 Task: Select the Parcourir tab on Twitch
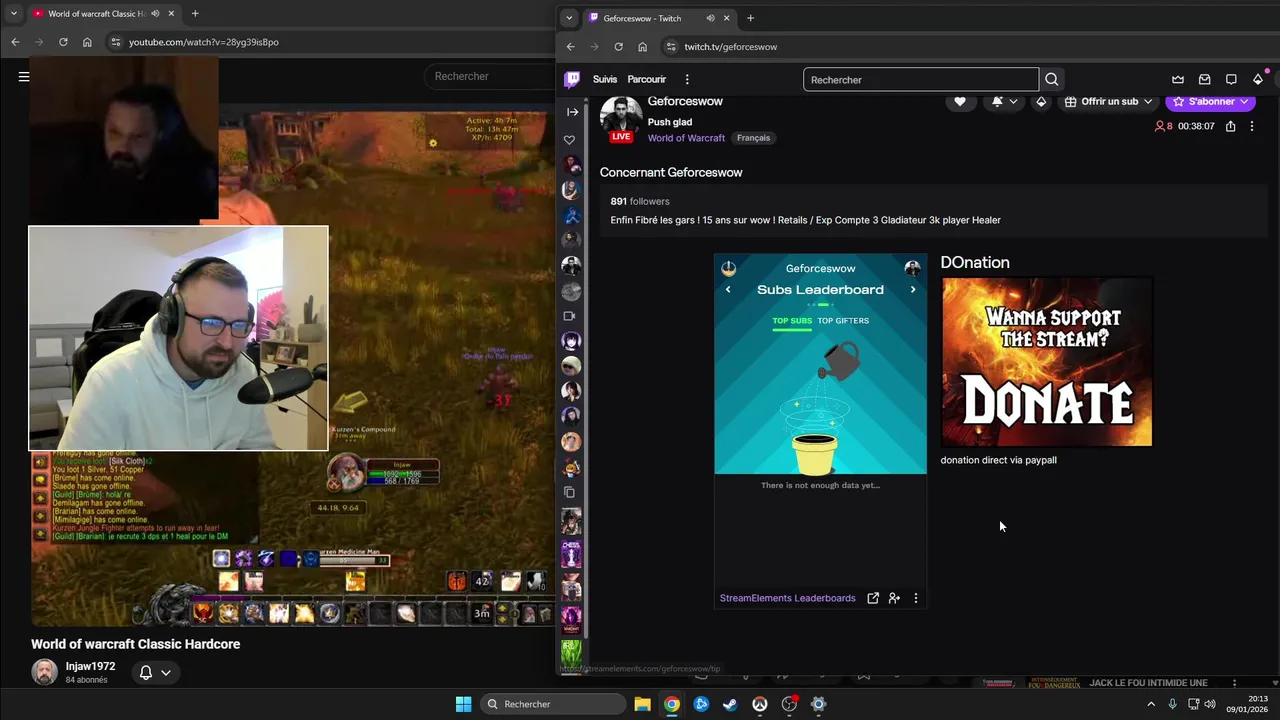tap(647, 79)
